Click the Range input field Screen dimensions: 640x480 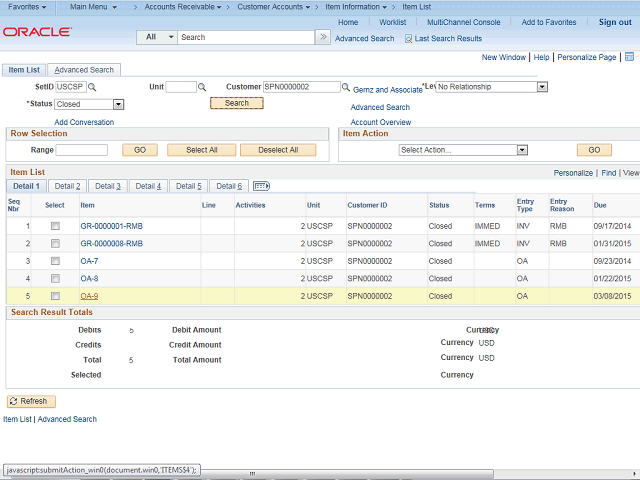[82, 150]
